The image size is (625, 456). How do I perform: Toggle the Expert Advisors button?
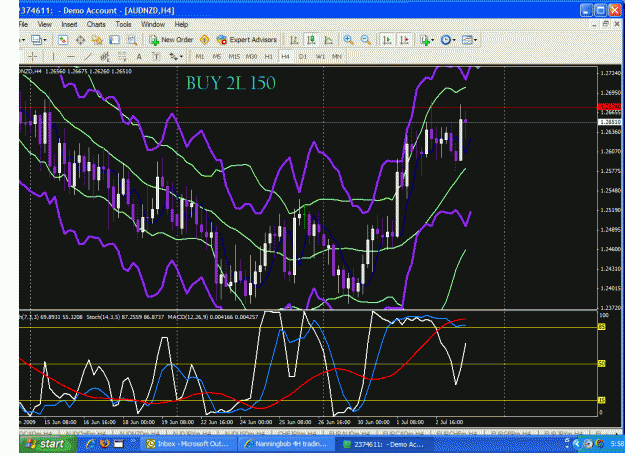(x=247, y=40)
